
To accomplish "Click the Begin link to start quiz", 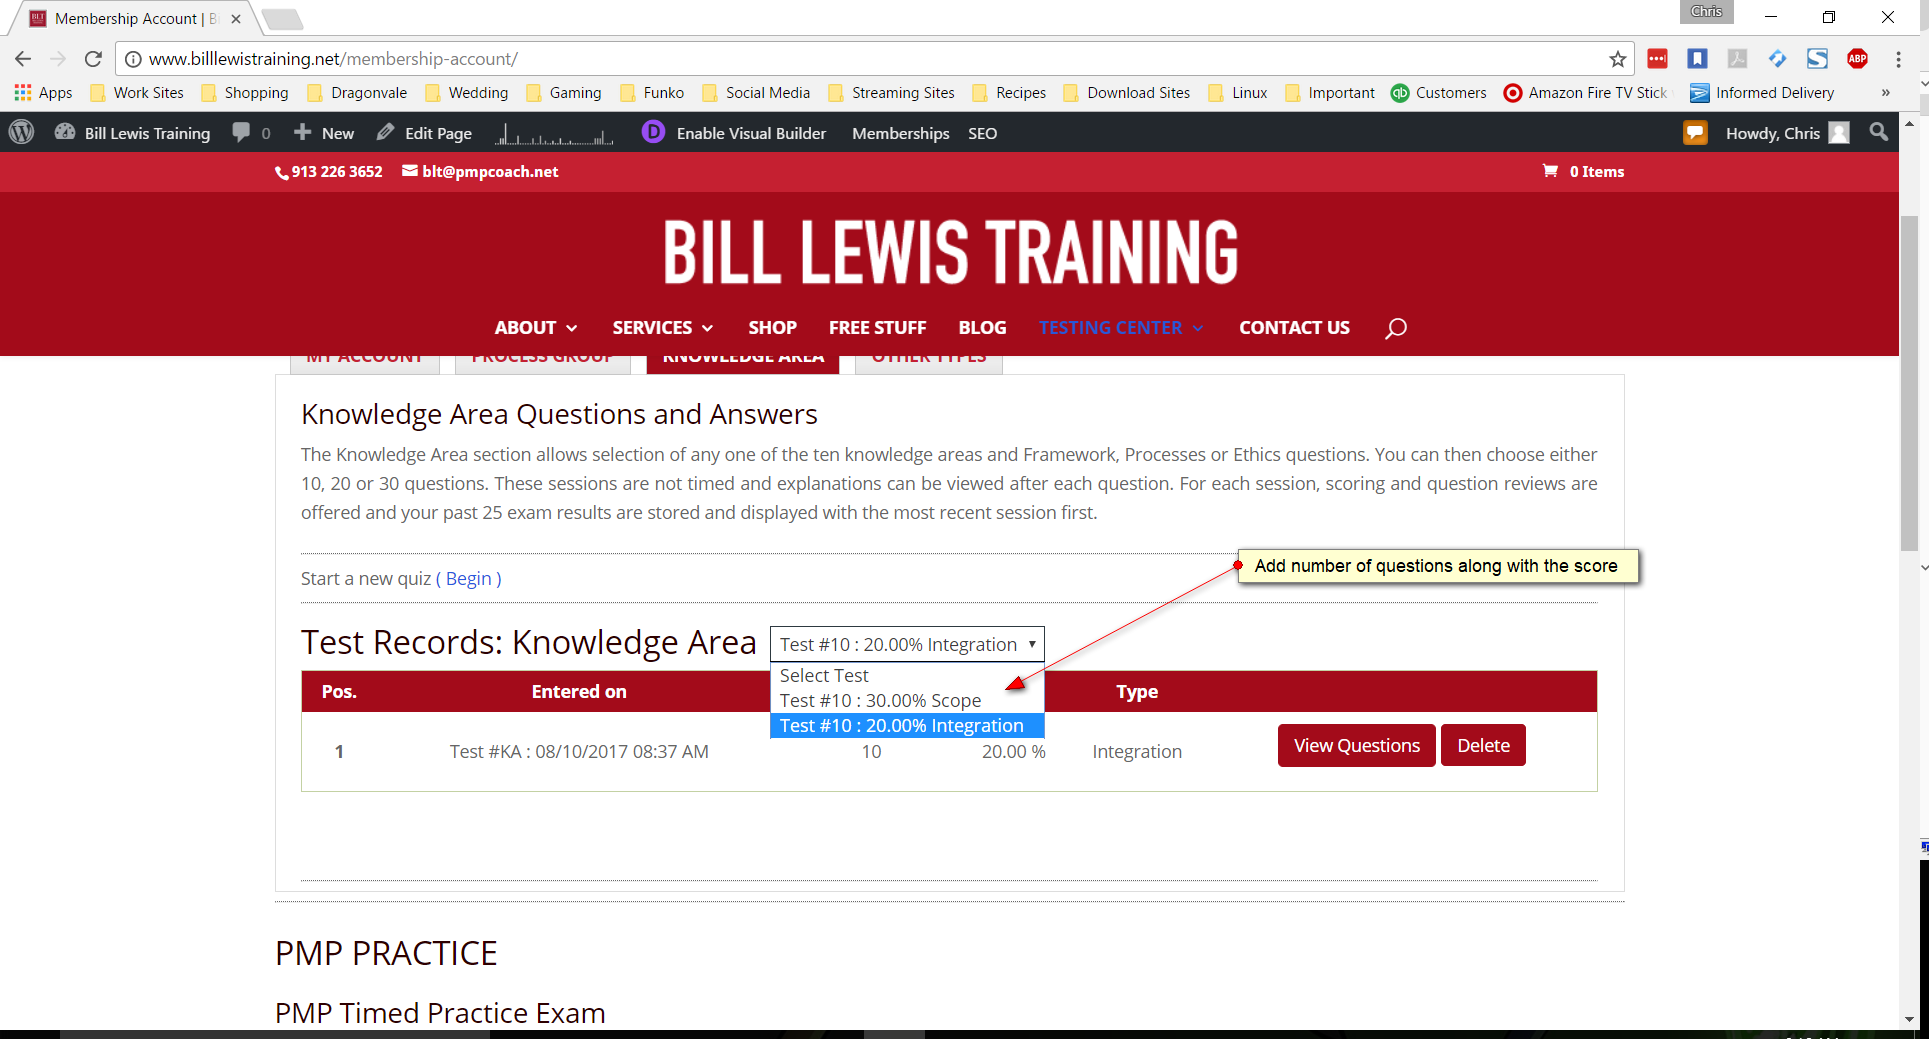I will (469, 579).
